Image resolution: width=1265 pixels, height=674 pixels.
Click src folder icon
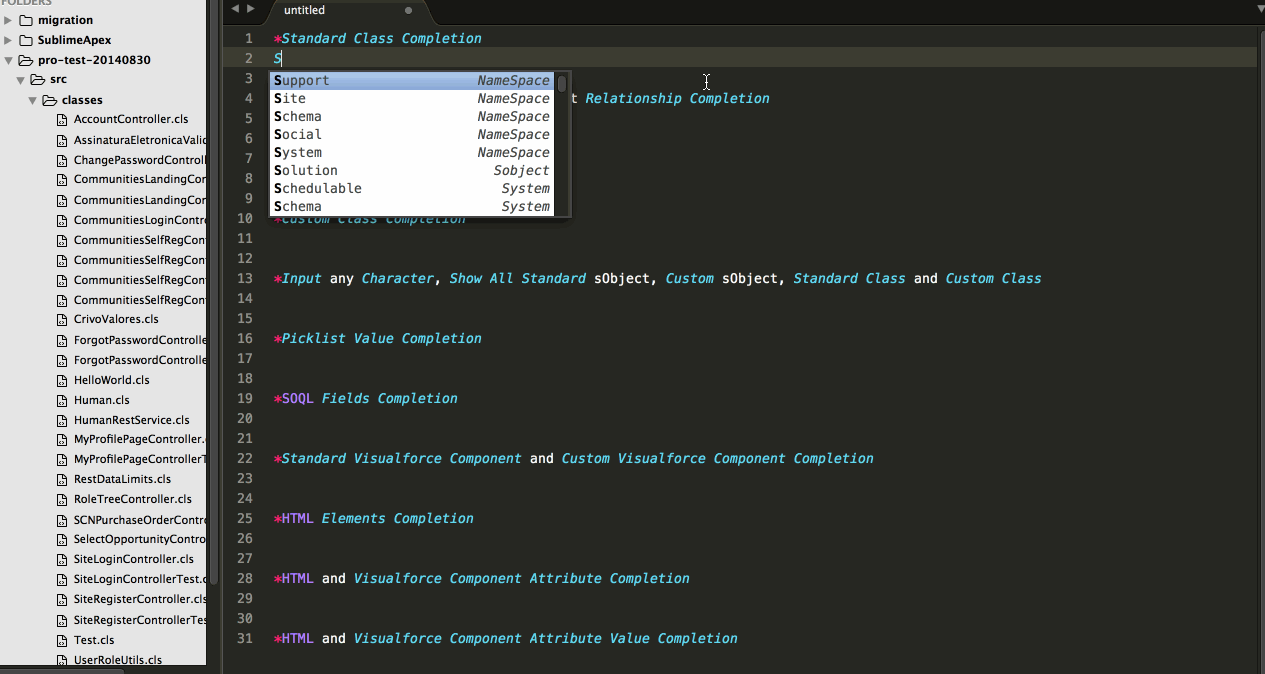pyautogui.click(x=38, y=79)
